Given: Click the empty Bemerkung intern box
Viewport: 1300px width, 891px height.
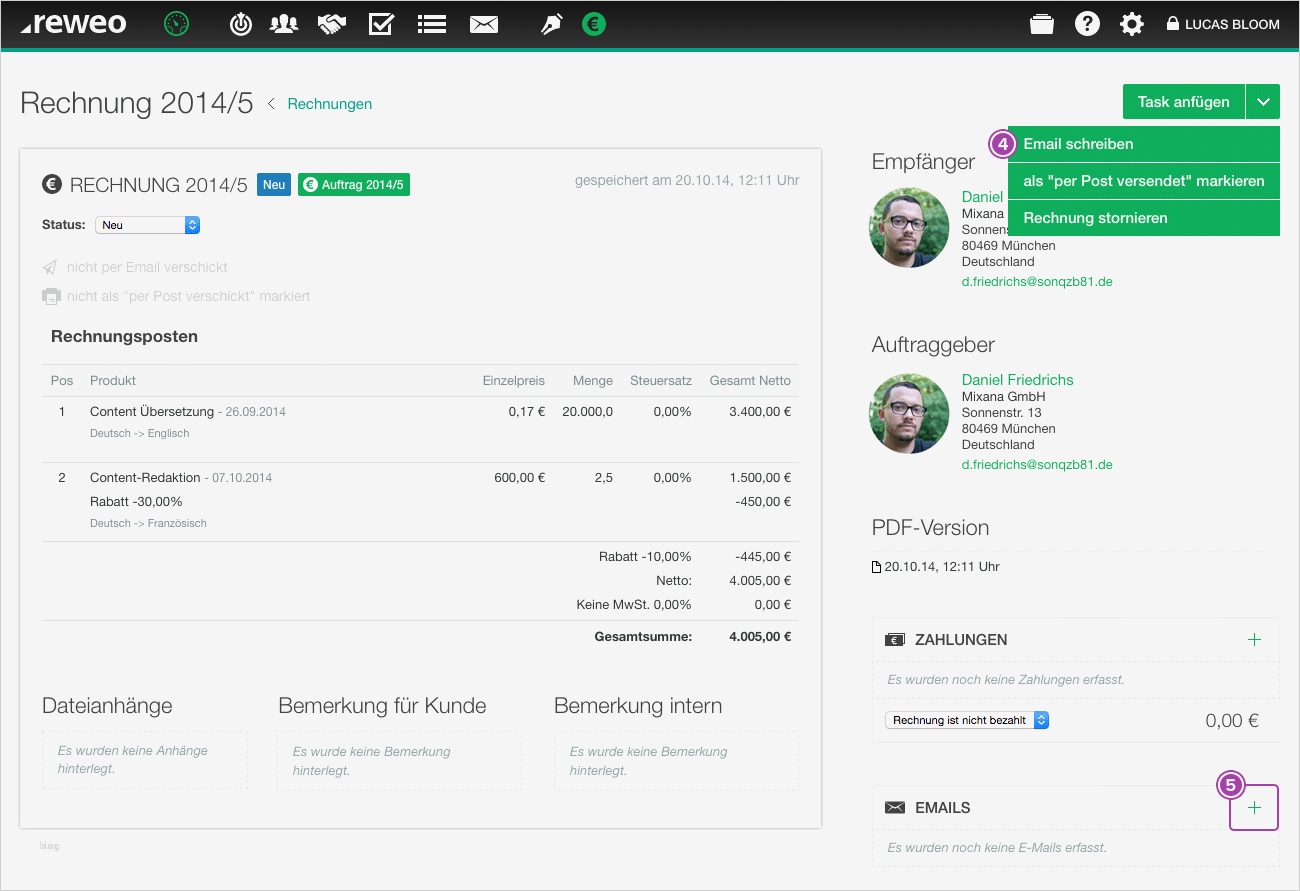Looking at the screenshot, I should (676, 761).
